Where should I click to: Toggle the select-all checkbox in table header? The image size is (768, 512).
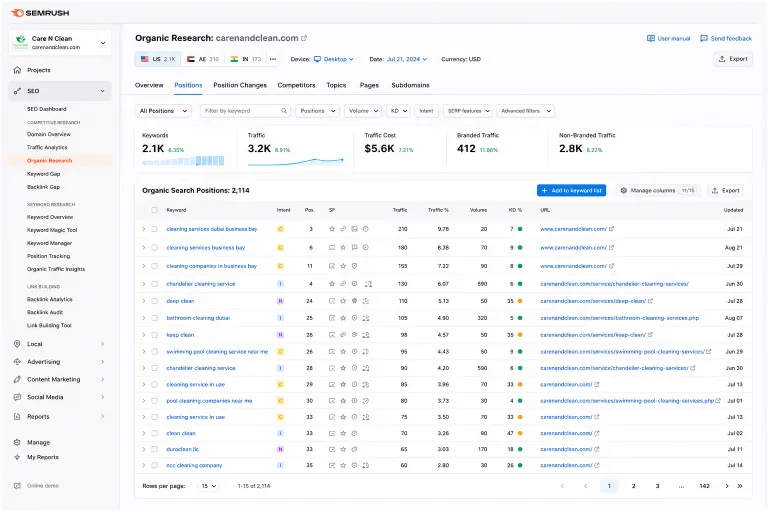[x=154, y=210]
